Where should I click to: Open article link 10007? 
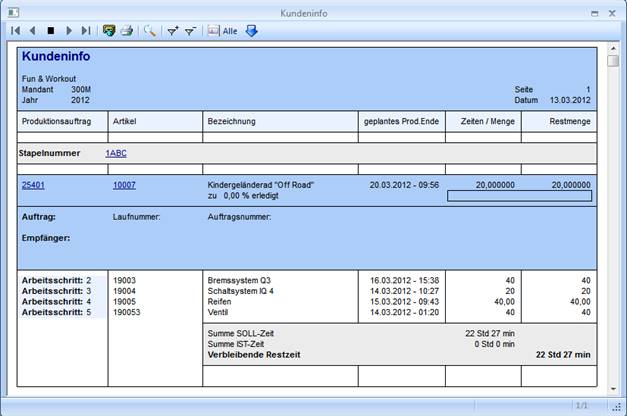124,185
